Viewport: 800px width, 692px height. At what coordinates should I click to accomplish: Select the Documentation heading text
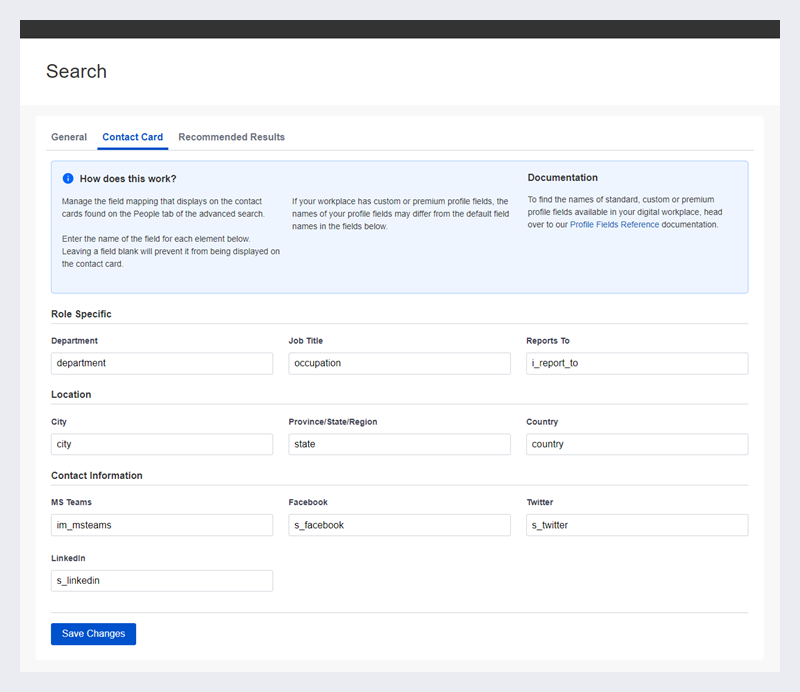pos(563,178)
